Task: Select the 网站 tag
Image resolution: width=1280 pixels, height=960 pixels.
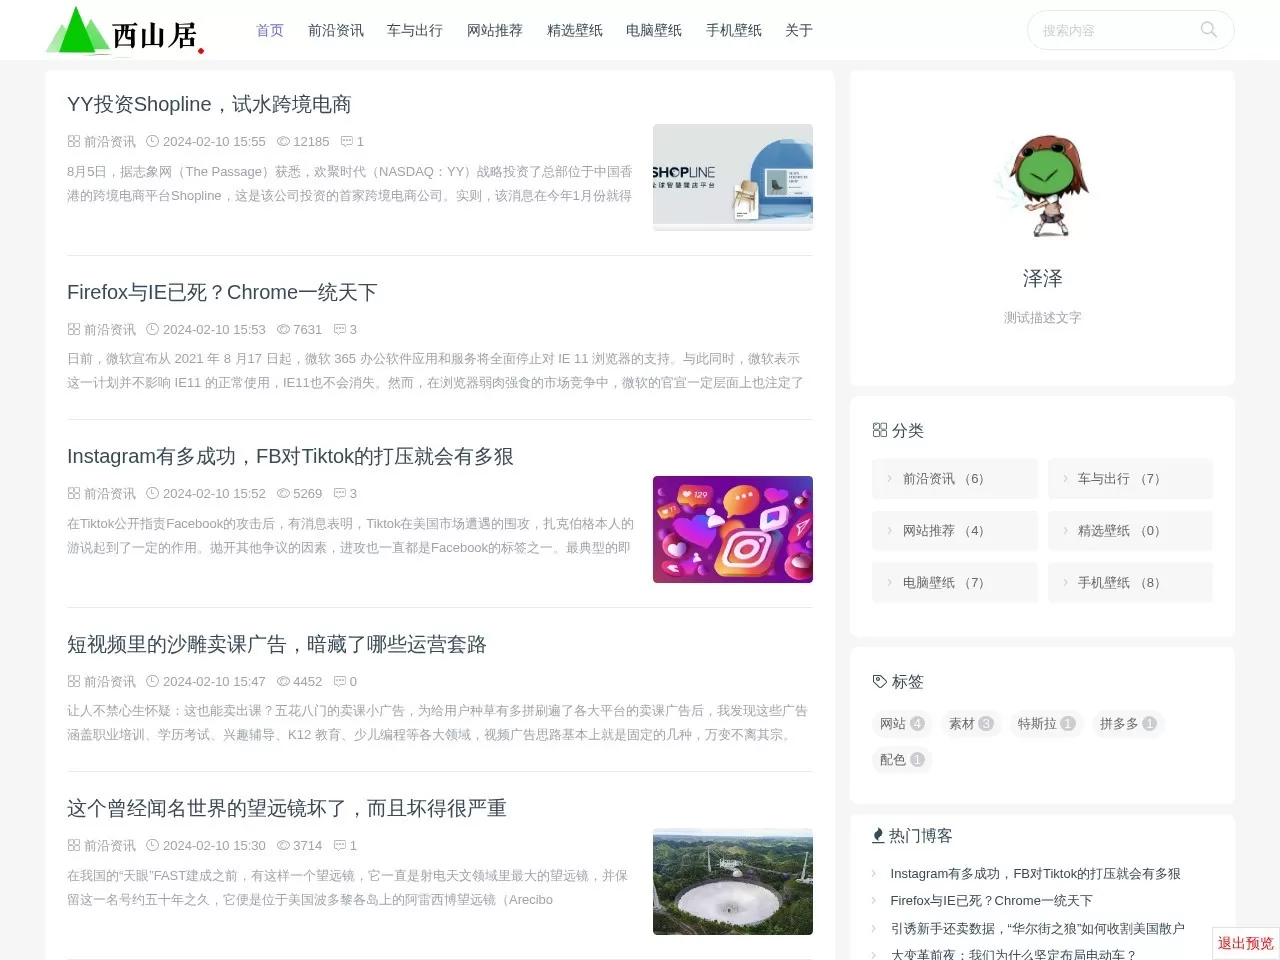Action: click(x=901, y=724)
